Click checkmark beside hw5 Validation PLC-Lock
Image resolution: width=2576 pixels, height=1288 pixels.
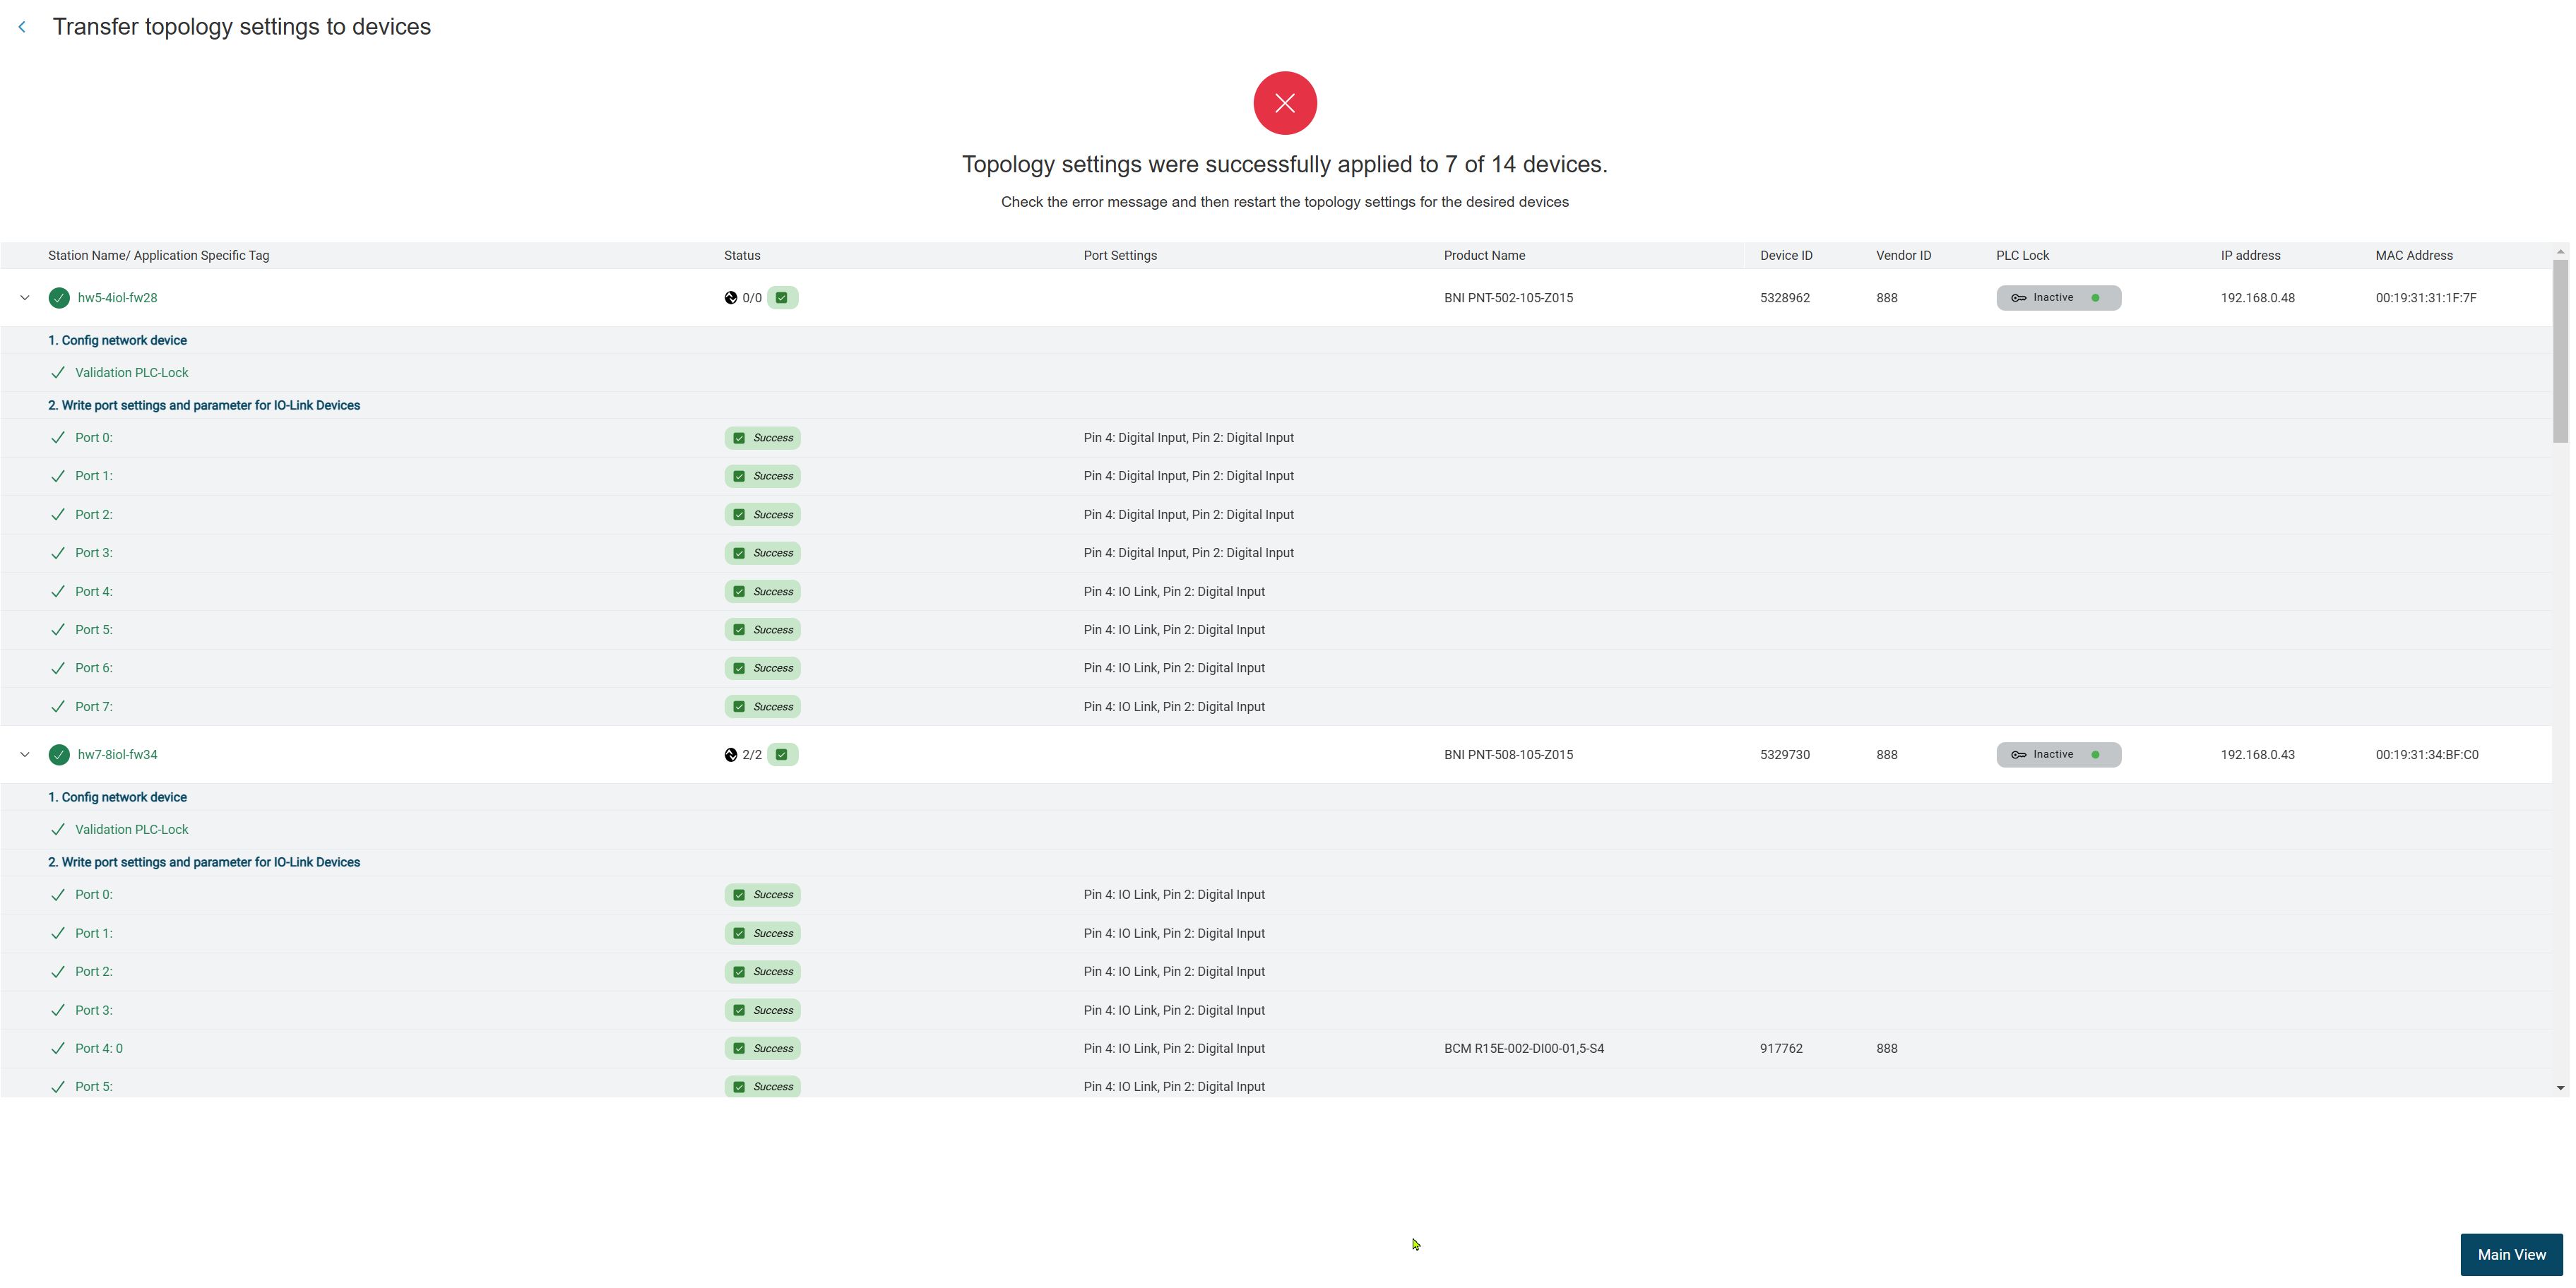tap(58, 373)
